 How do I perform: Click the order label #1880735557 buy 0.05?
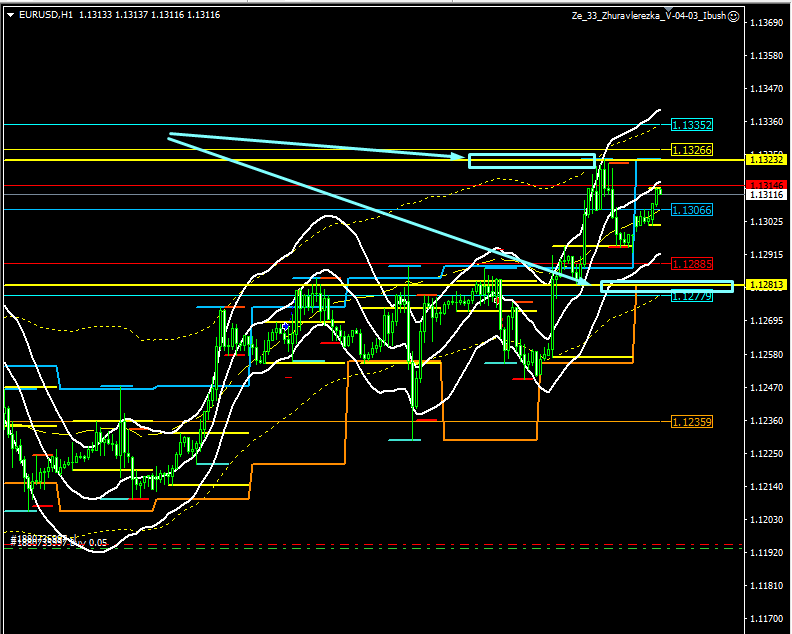coord(59,542)
